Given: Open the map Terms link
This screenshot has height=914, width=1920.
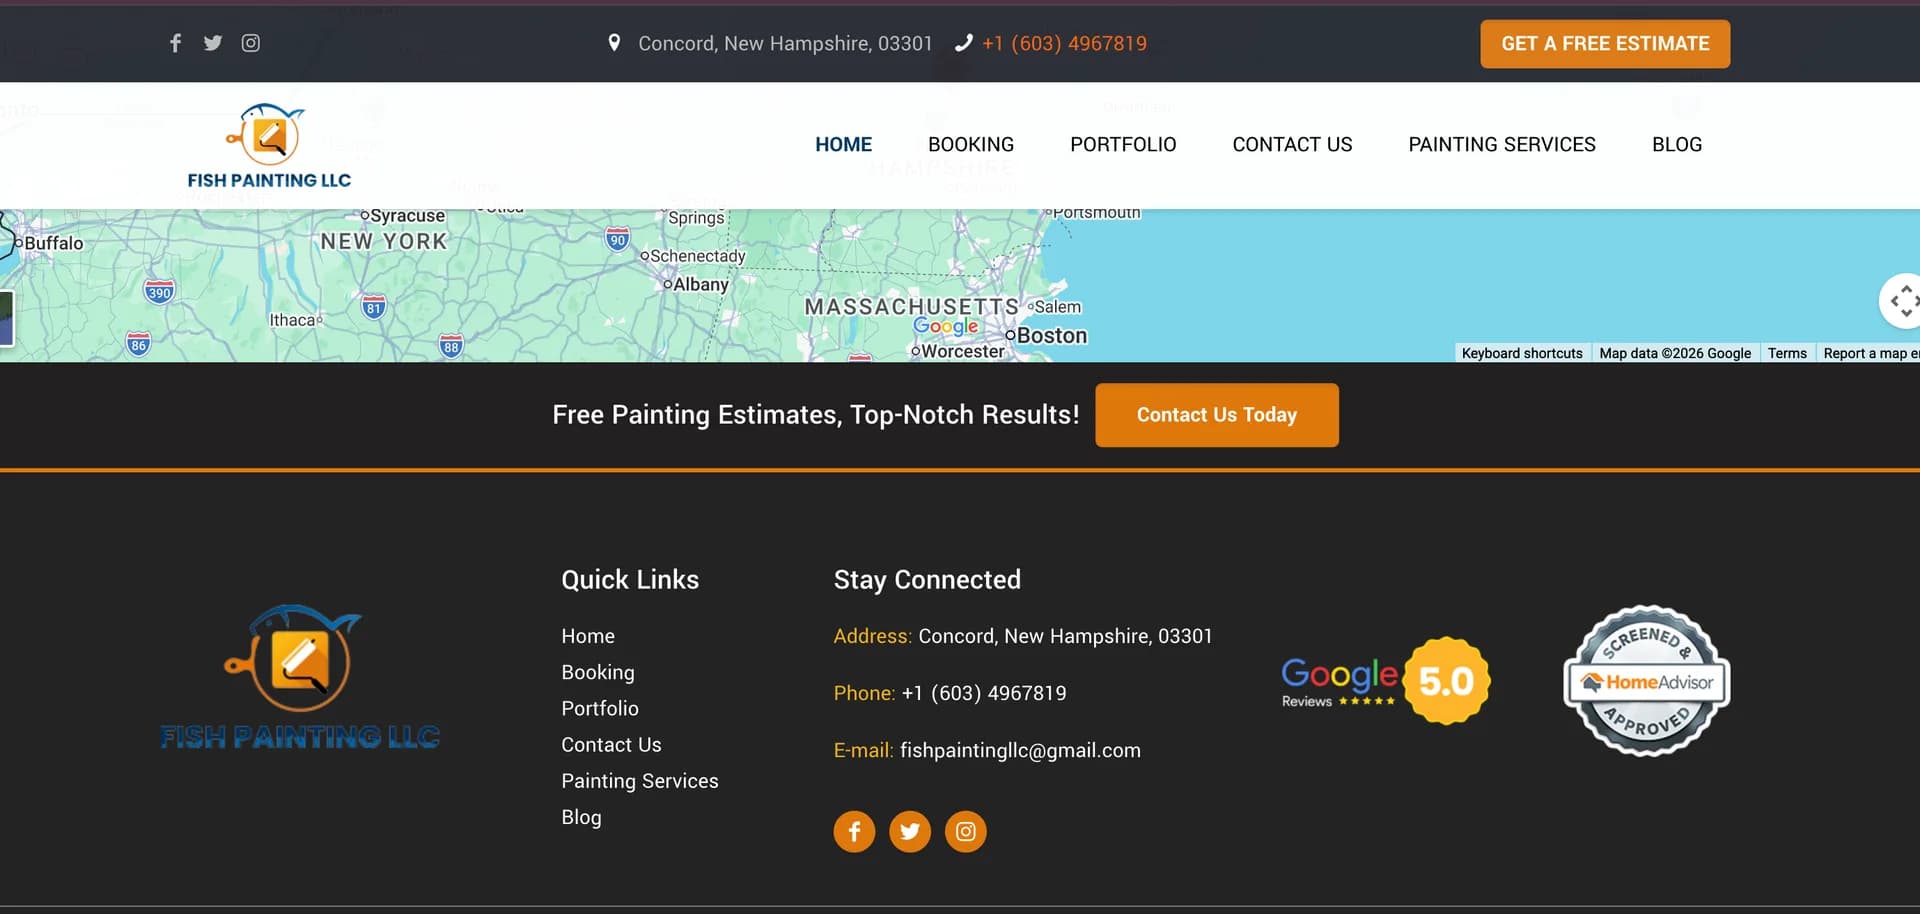Looking at the screenshot, I should point(1787,353).
